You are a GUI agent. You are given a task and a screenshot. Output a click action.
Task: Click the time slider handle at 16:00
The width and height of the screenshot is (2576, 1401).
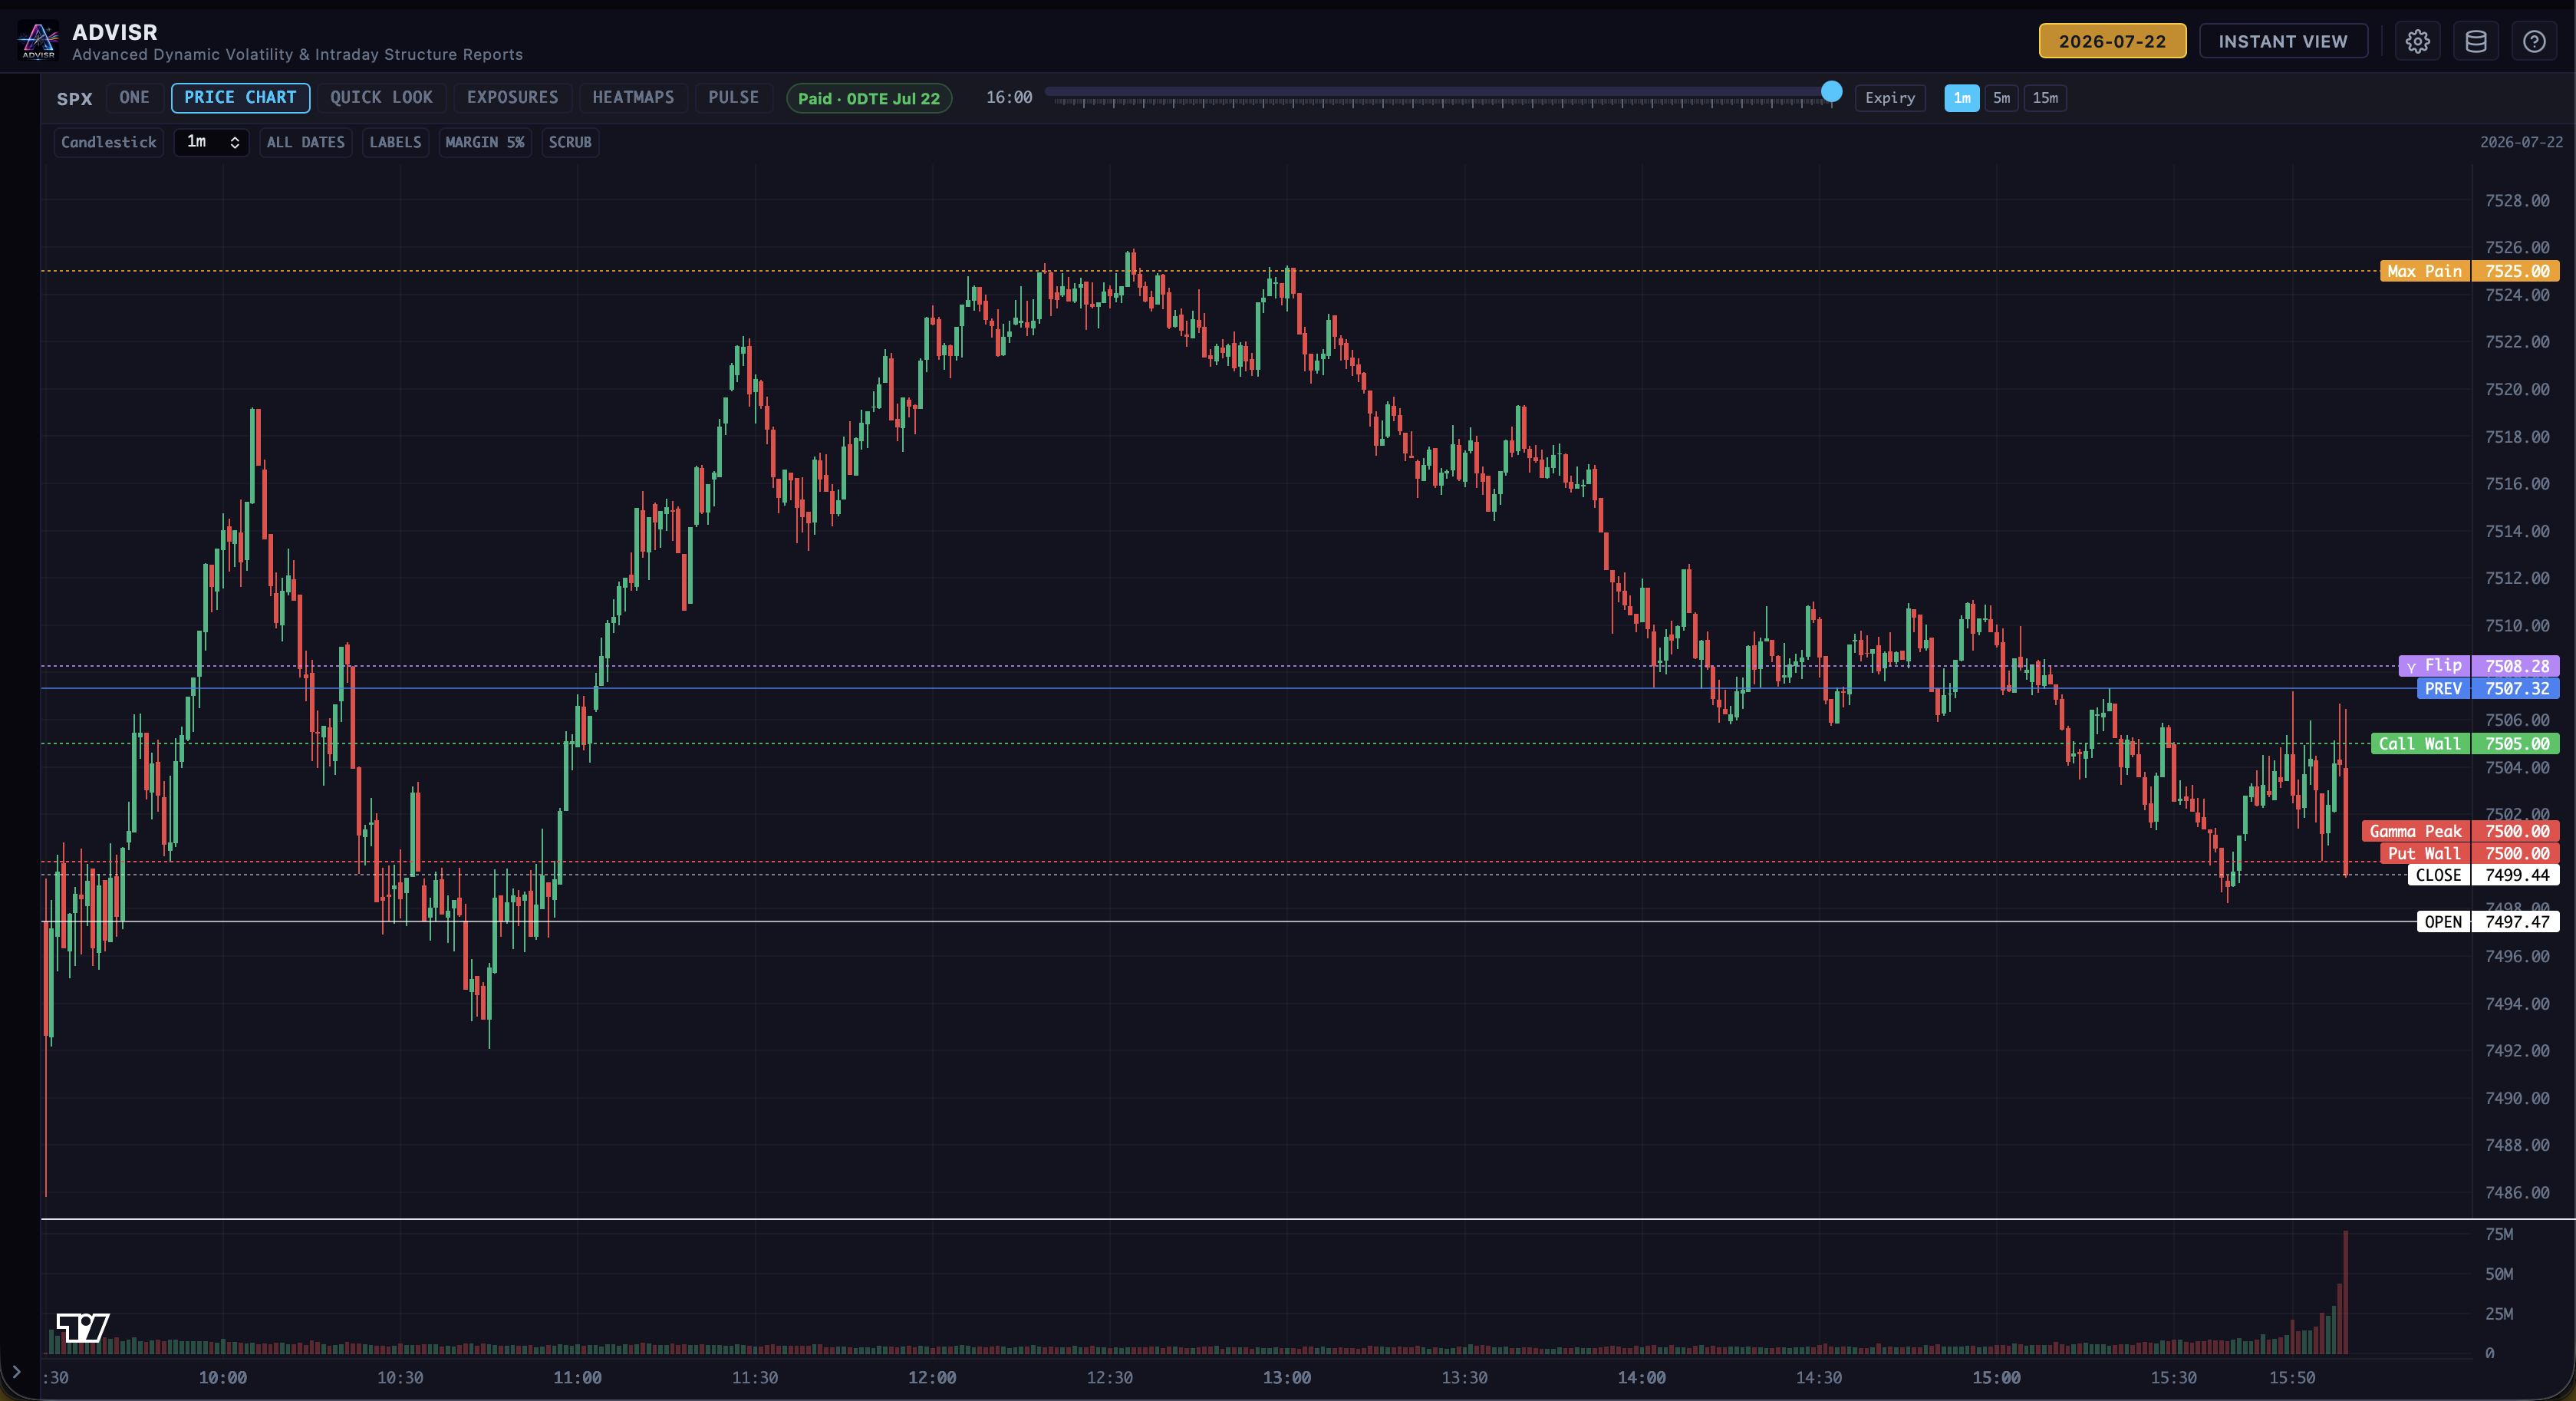(x=1831, y=92)
